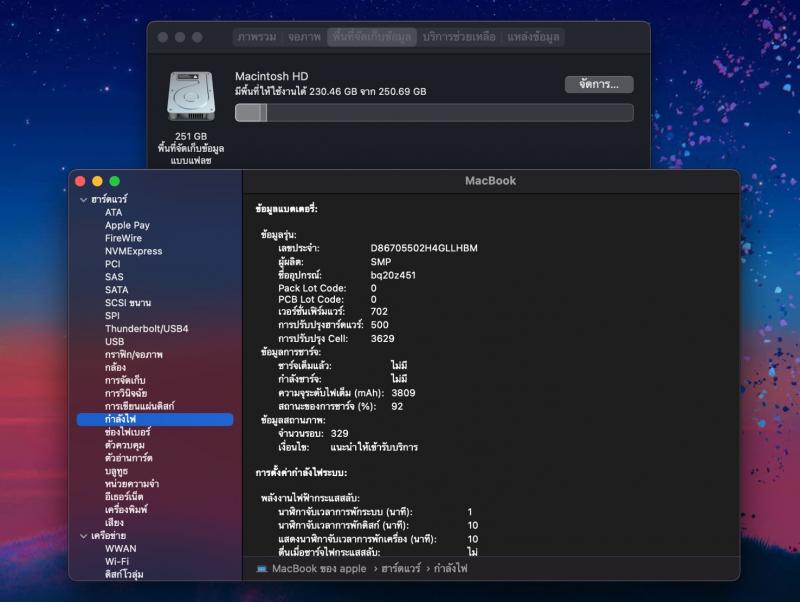Collapse the เครือข่าย network section
This screenshot has width=800, height=602.
point(84,536)
